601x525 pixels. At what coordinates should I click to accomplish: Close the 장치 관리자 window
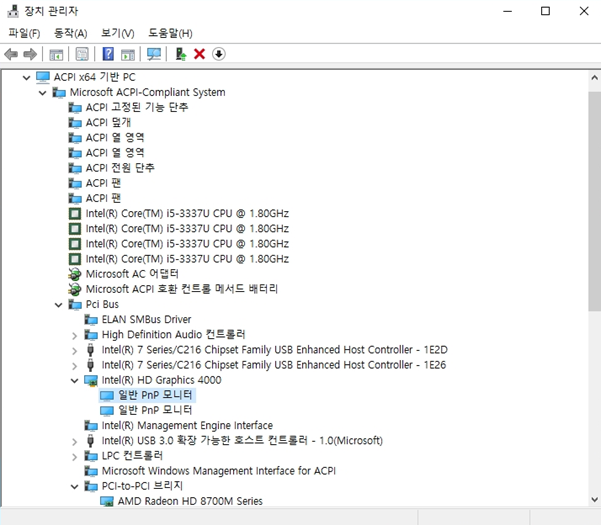pos(584,11)
